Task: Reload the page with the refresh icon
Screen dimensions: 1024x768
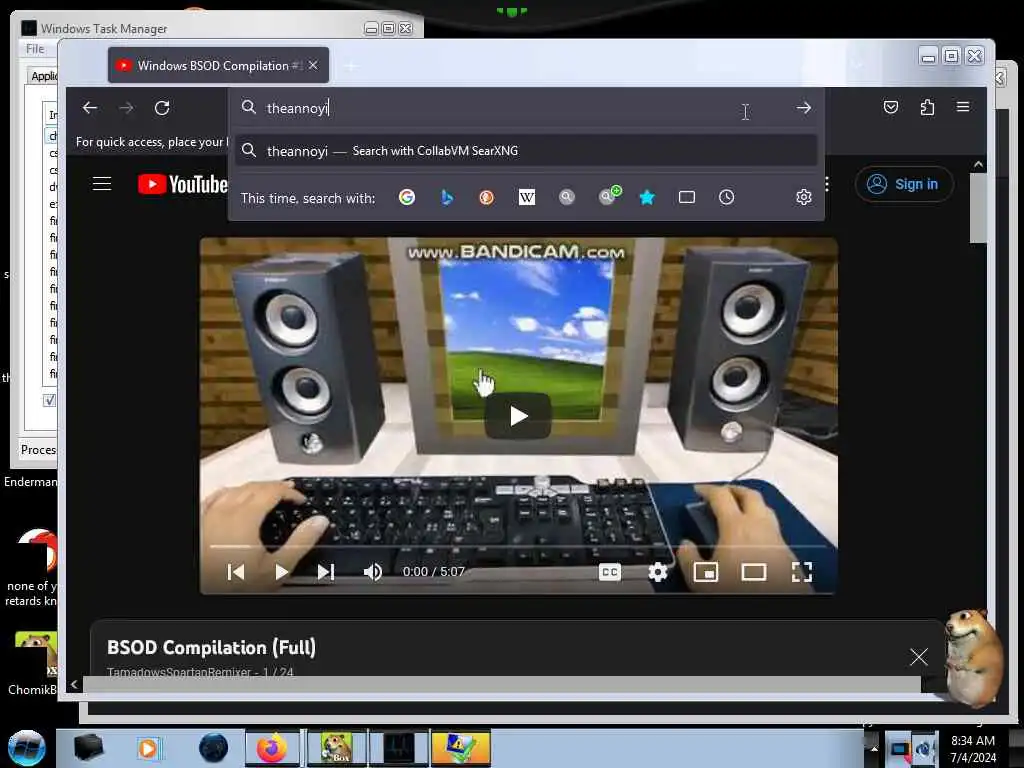Action: click(162, 108)
